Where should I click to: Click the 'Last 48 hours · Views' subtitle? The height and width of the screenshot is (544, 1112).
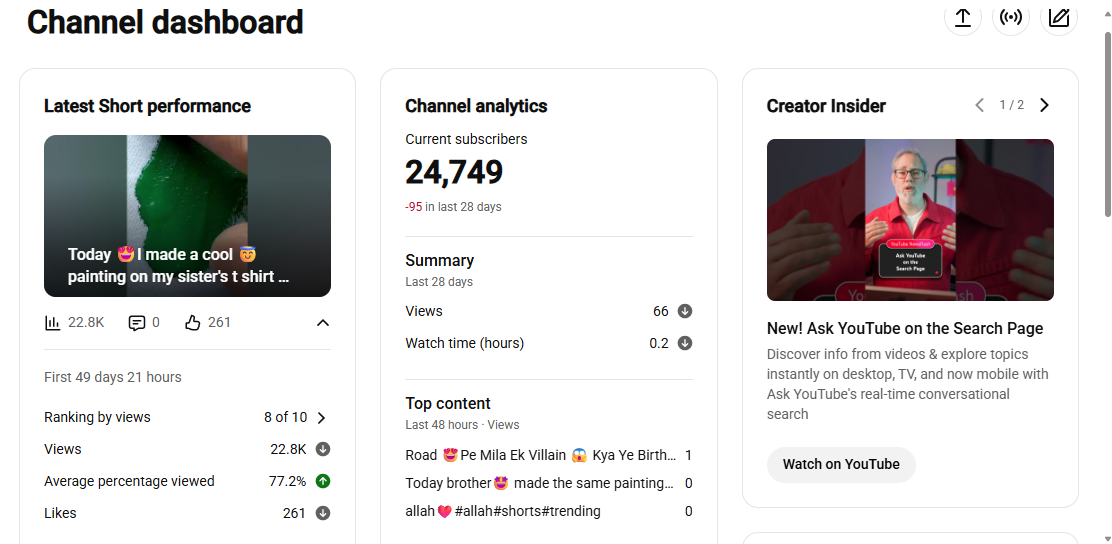(462, 425)
